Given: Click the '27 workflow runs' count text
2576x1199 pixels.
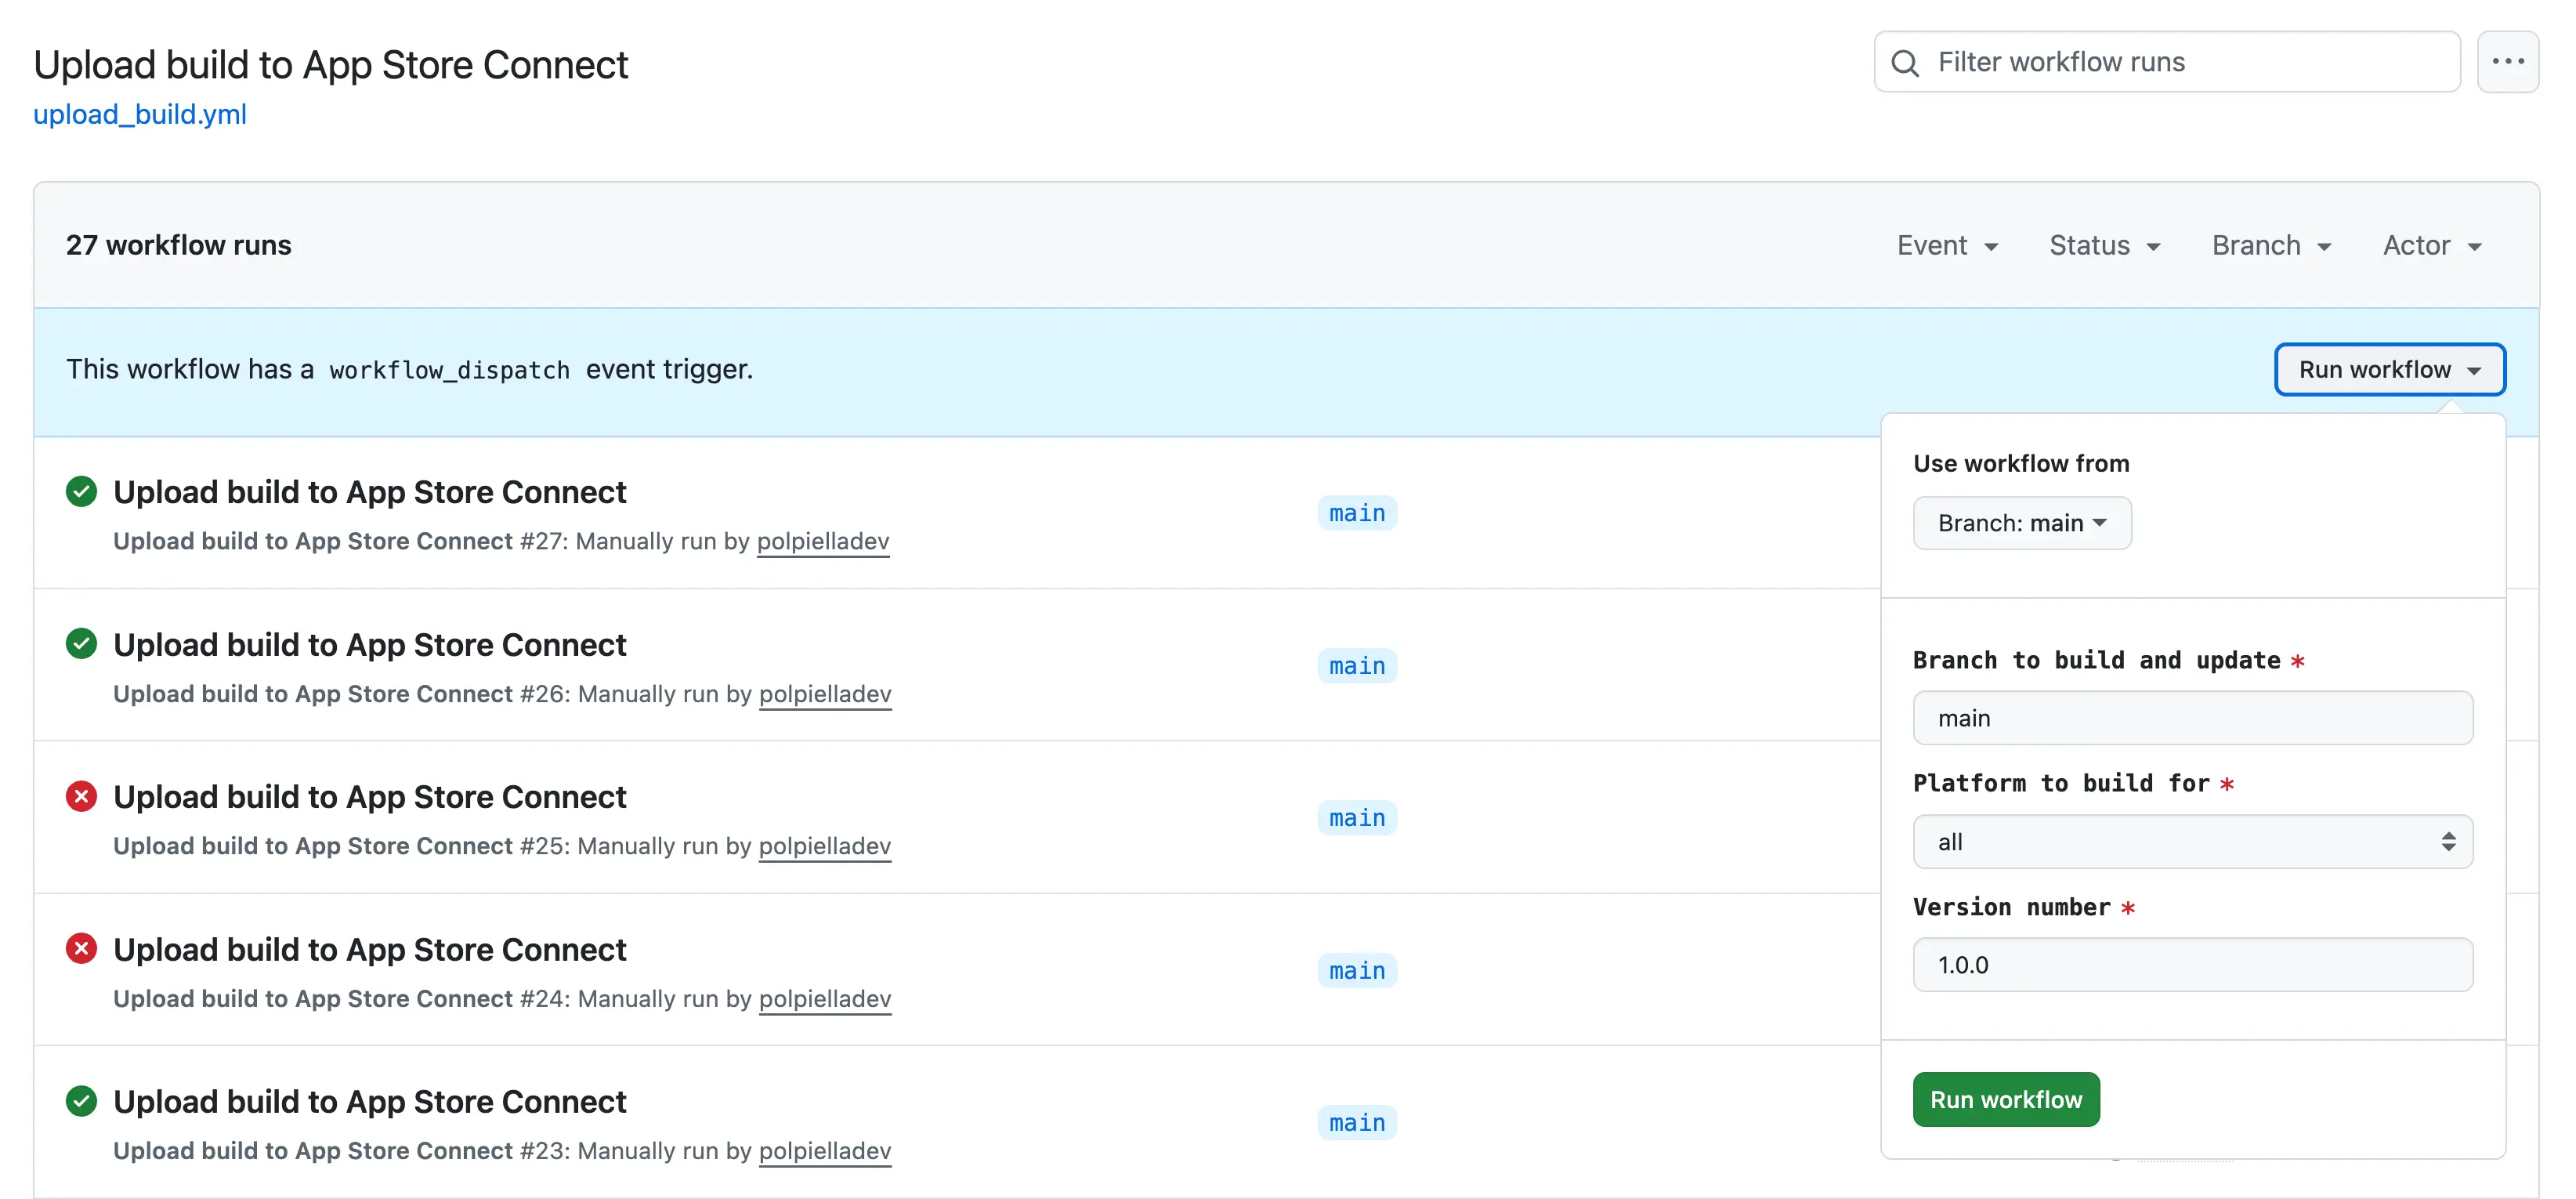Looking at the screenshot, I should (179, 245).
